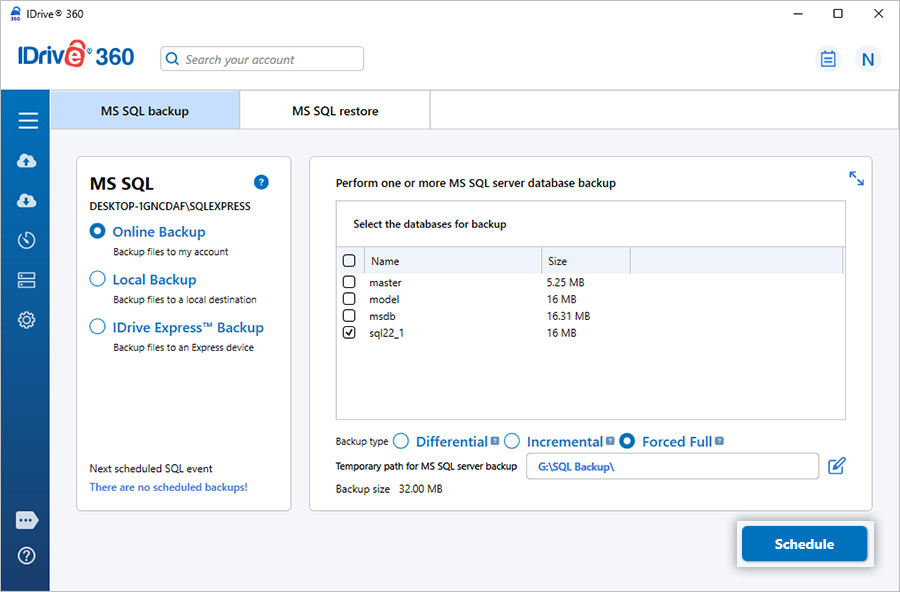900x592 pixels.
Task: Click the Schedule button
Action: 804,544
